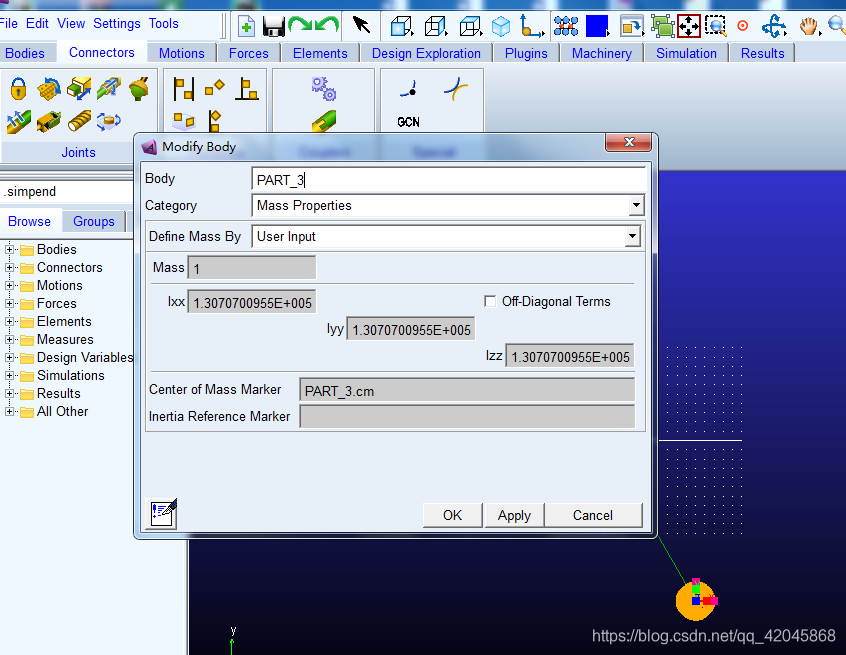Image resolution: width=846 pixels, height=655 pixels.
Task: Switch to the Groups browser tab
Action: click(x=93, y=221)
